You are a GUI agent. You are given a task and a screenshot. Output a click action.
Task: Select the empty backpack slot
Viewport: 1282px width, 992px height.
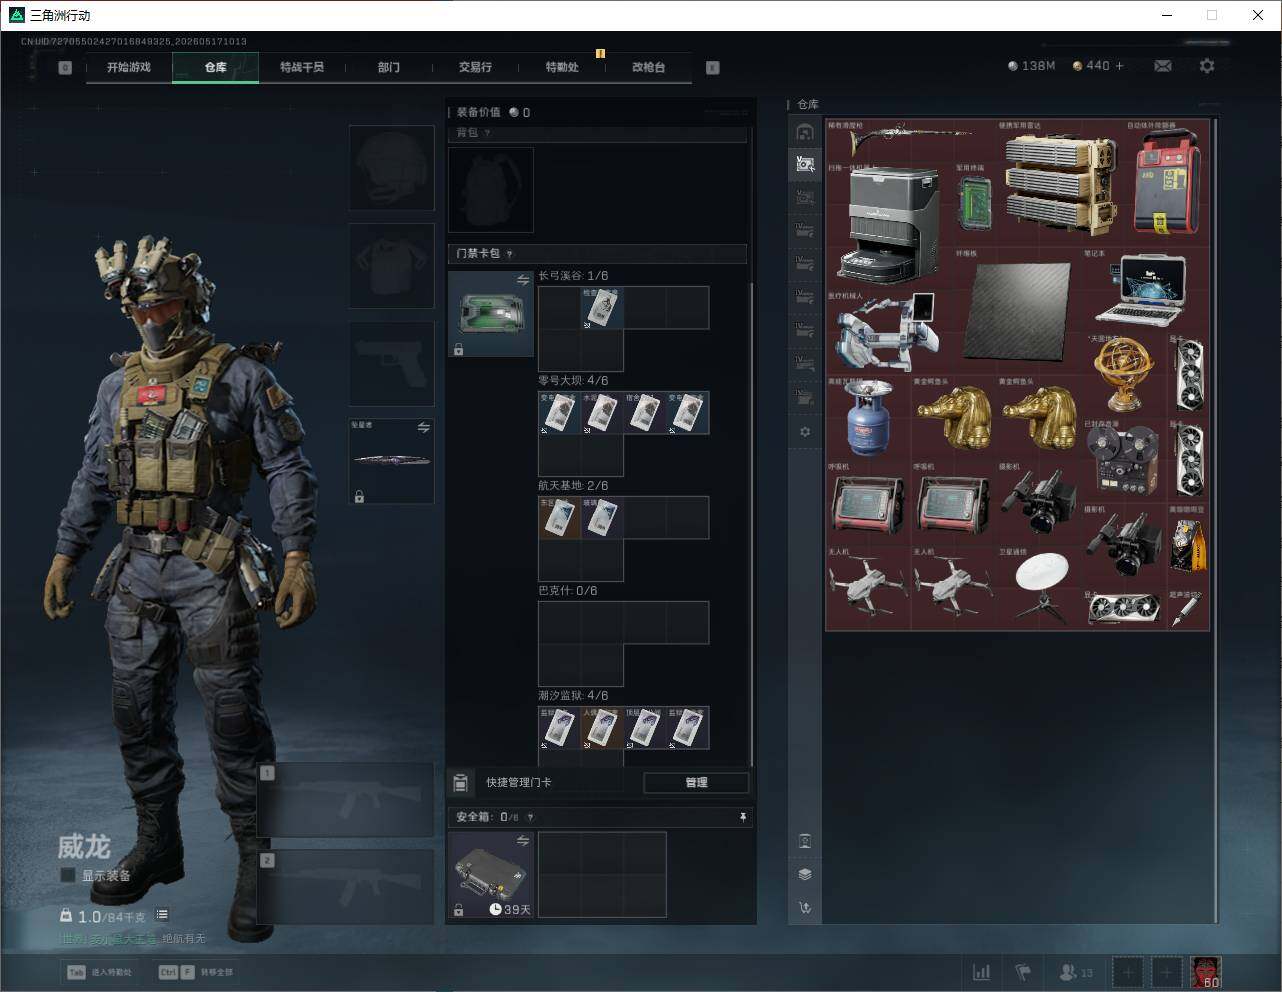(491, 190)
